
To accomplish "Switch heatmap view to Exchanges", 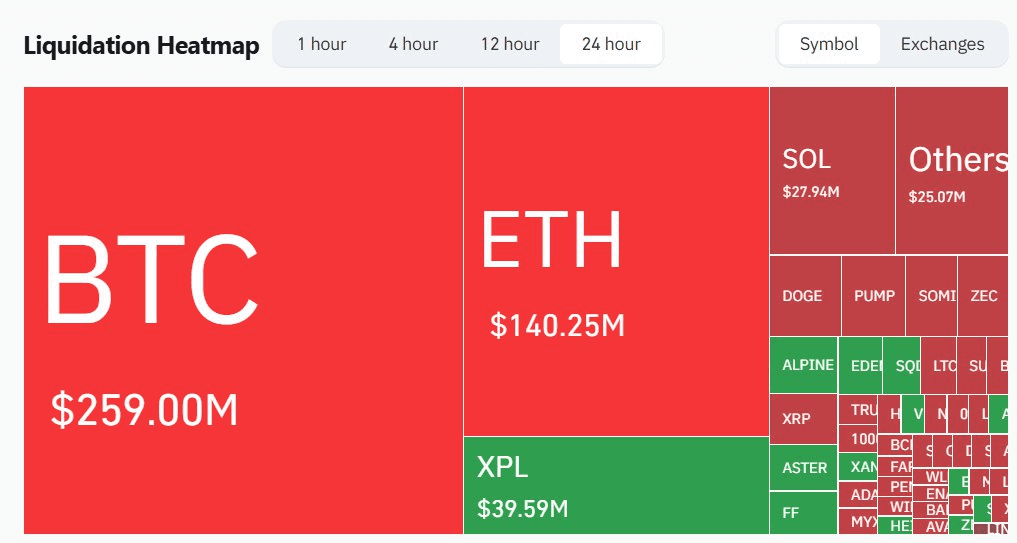I will tap(942, 44).
